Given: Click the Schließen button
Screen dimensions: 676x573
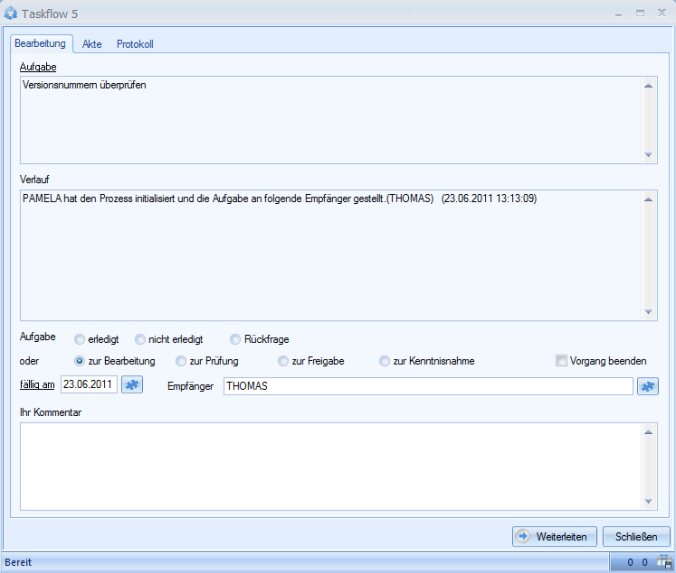Looking at the screenshot, I should (635, 536).
